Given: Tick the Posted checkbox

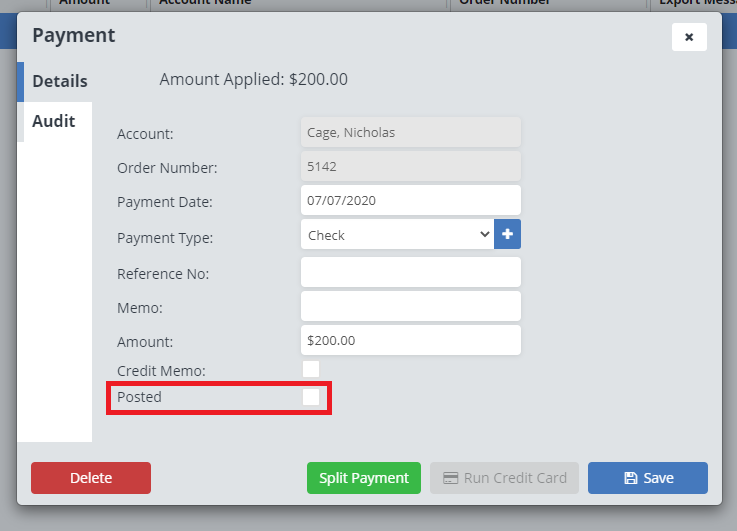Looking at the screenshot, I should [311, 397].
